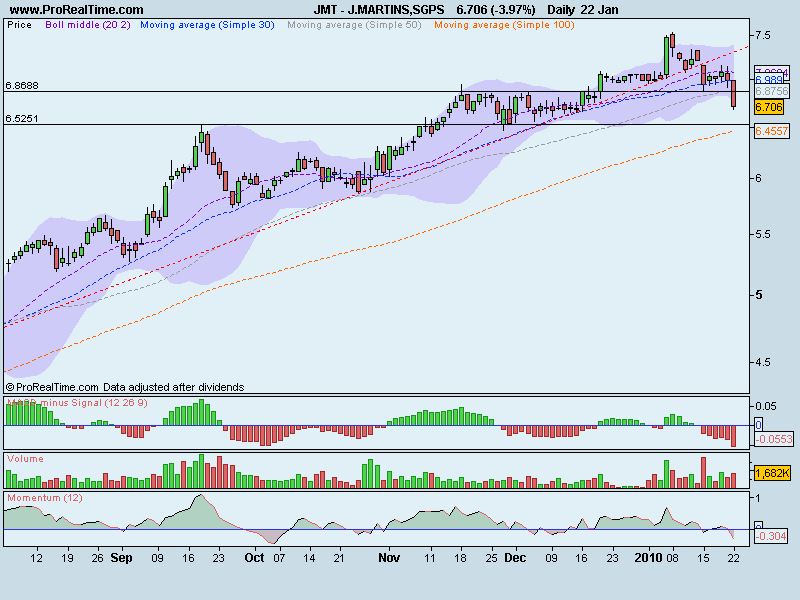Viewport: 800px width, 600px height.
Task: Select the Moving average (Simple 30) legend
Action: pyautogui.click(x=207, y=25)
